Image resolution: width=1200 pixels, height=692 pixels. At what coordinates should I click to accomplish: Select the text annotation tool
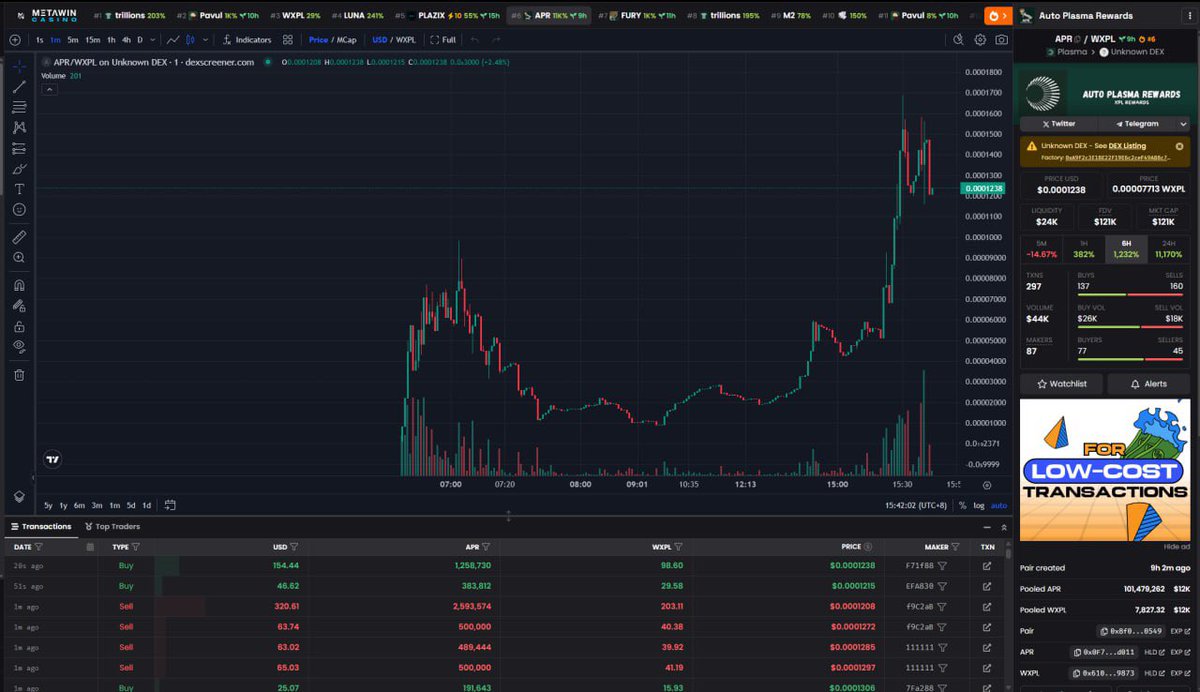click(19, 189)
